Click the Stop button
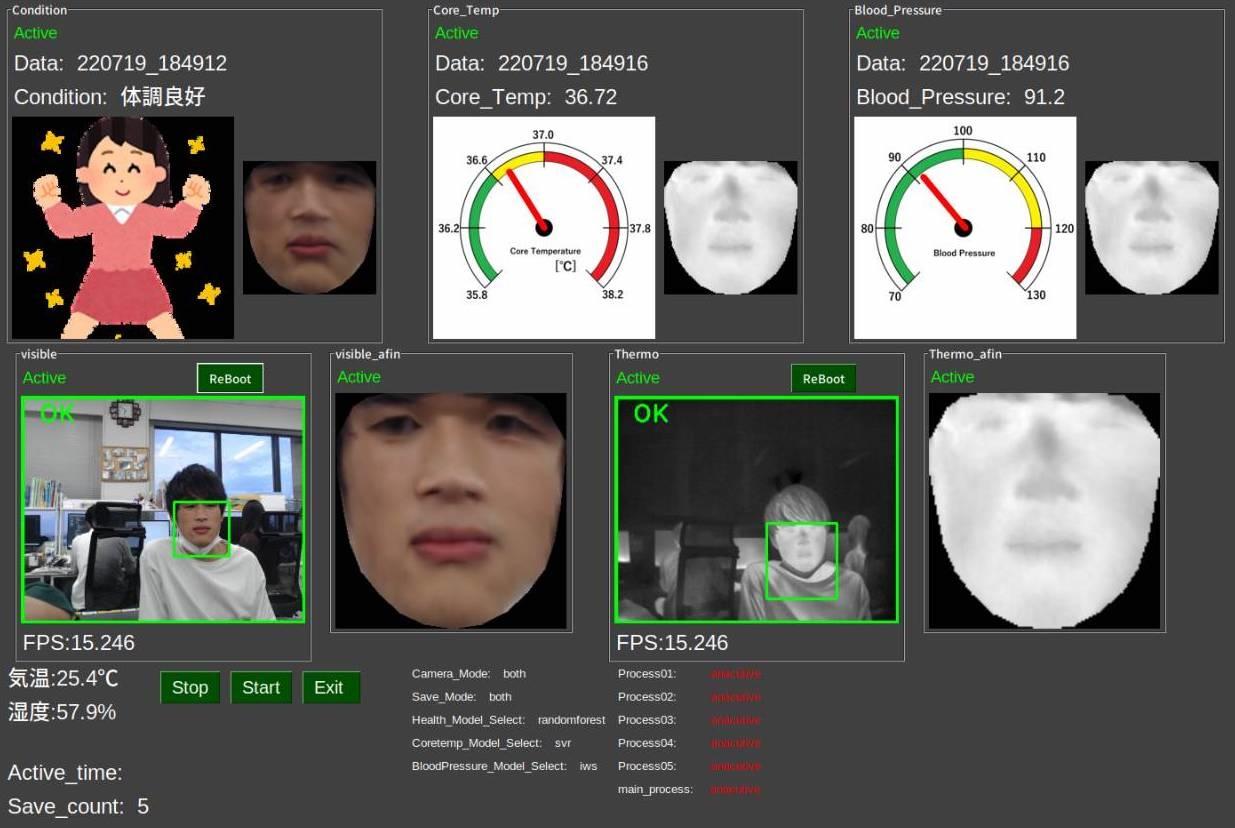 click(x=190, y=687)
